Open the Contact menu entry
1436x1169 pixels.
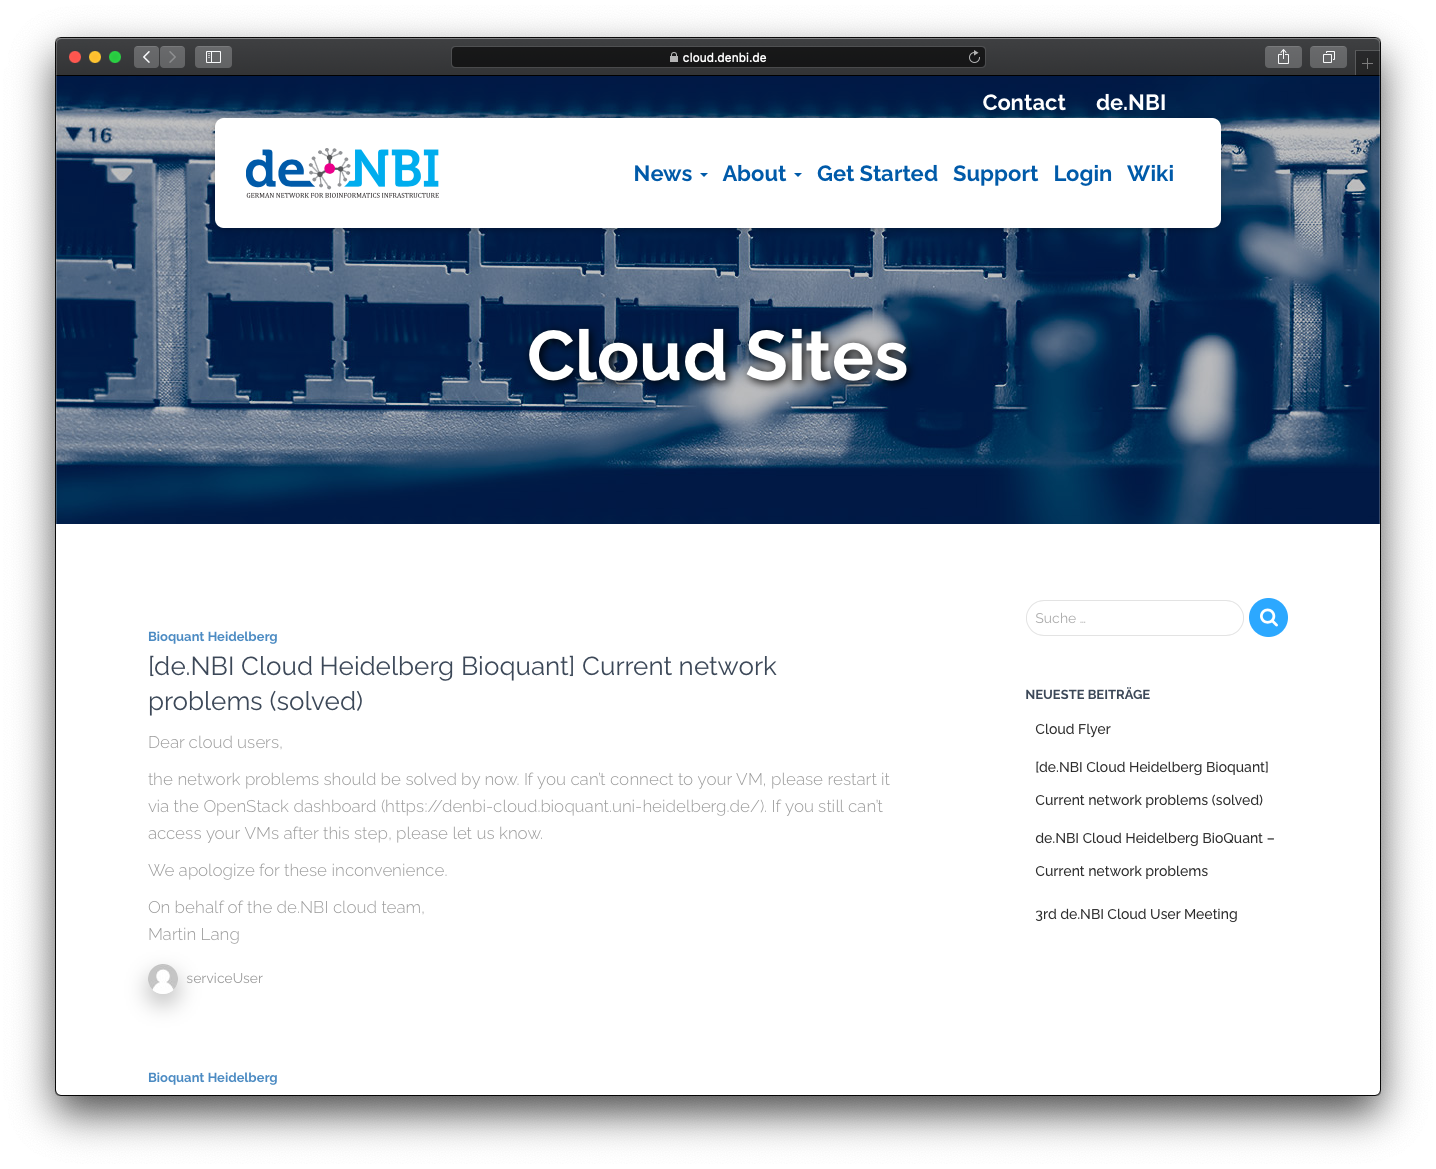[x=1023, y=102]
